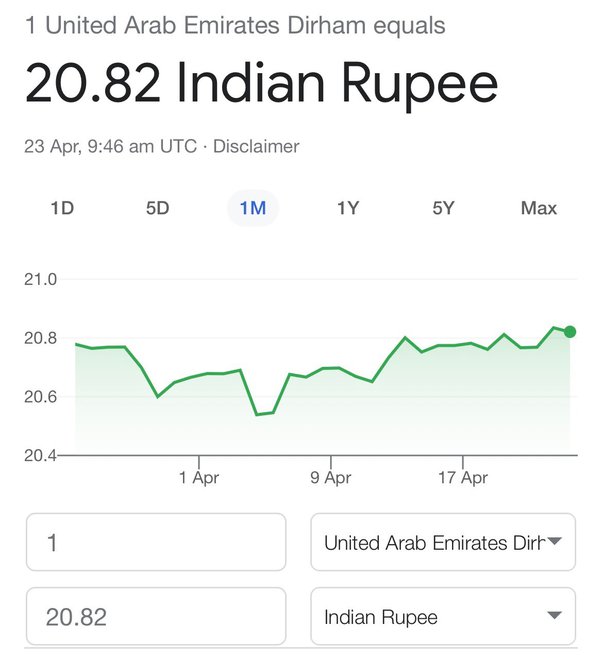Switch to the Max range tab

(x=539, y=208)
